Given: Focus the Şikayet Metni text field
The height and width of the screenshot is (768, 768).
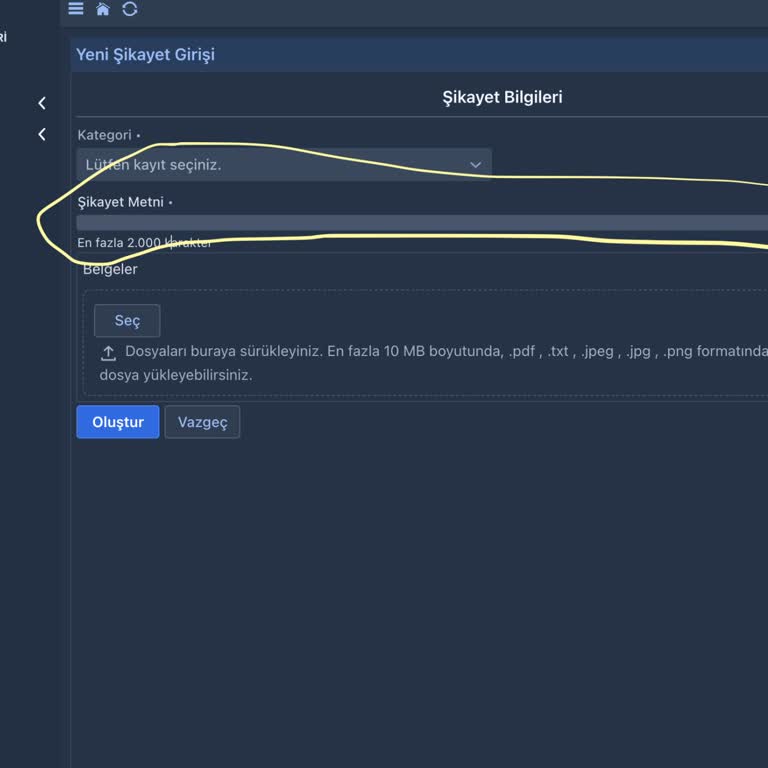Looking at the screenshot, I should point(420,222).
